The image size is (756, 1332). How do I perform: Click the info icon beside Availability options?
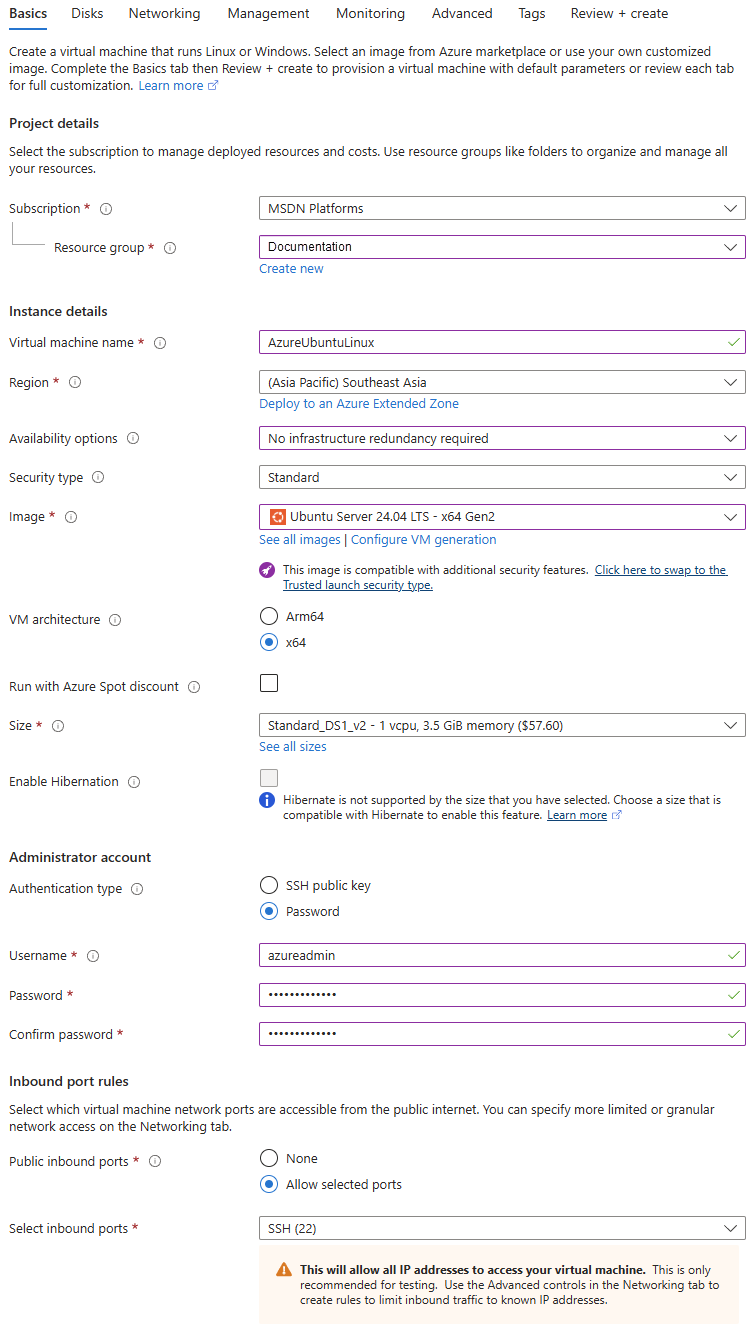133,439
